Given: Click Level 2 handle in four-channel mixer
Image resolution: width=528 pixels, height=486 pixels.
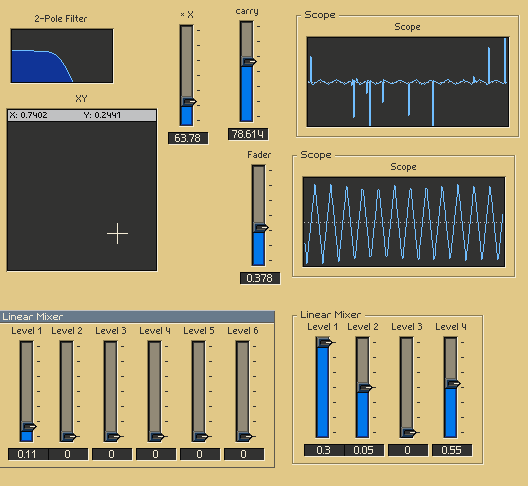Looking at the screenshot, I should 364,388.
